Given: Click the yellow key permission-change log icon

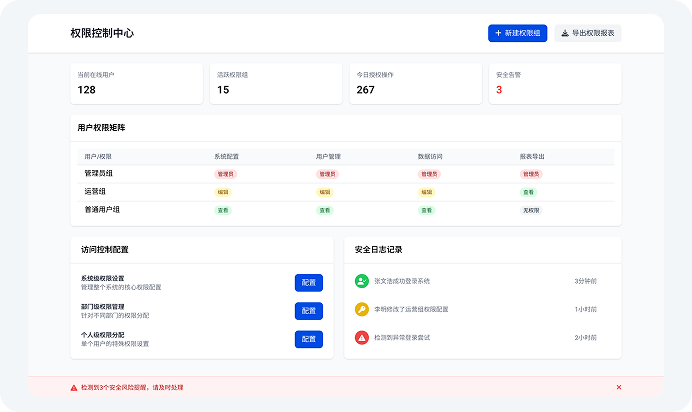Looking at the screenshot, I should [362, 309].
